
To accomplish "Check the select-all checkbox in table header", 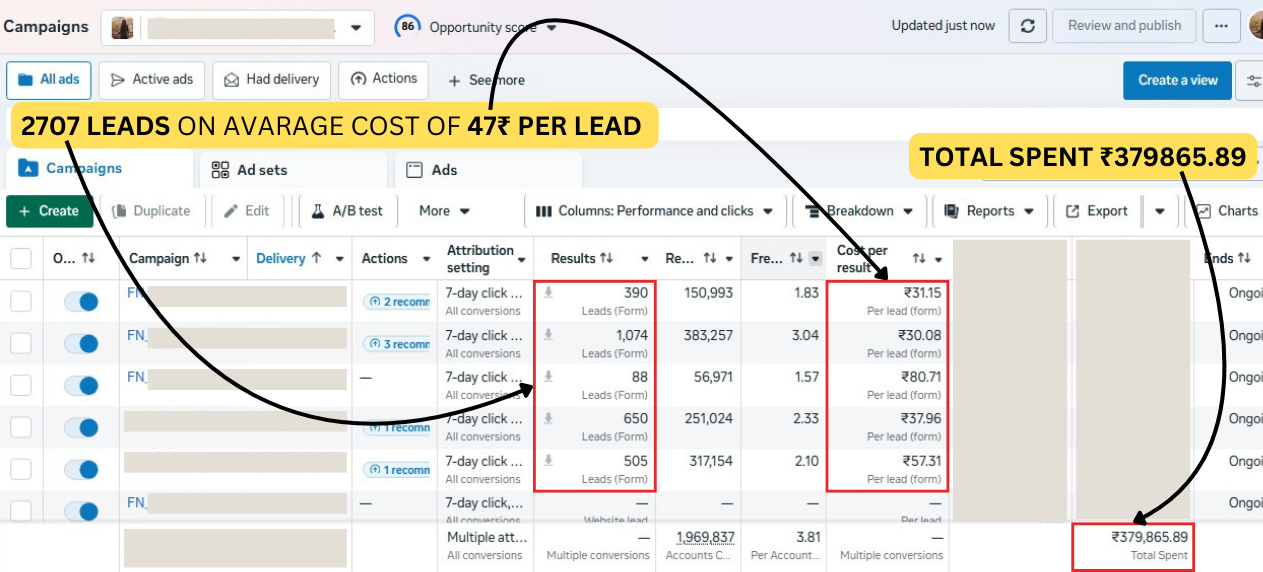I will (21, 259).
